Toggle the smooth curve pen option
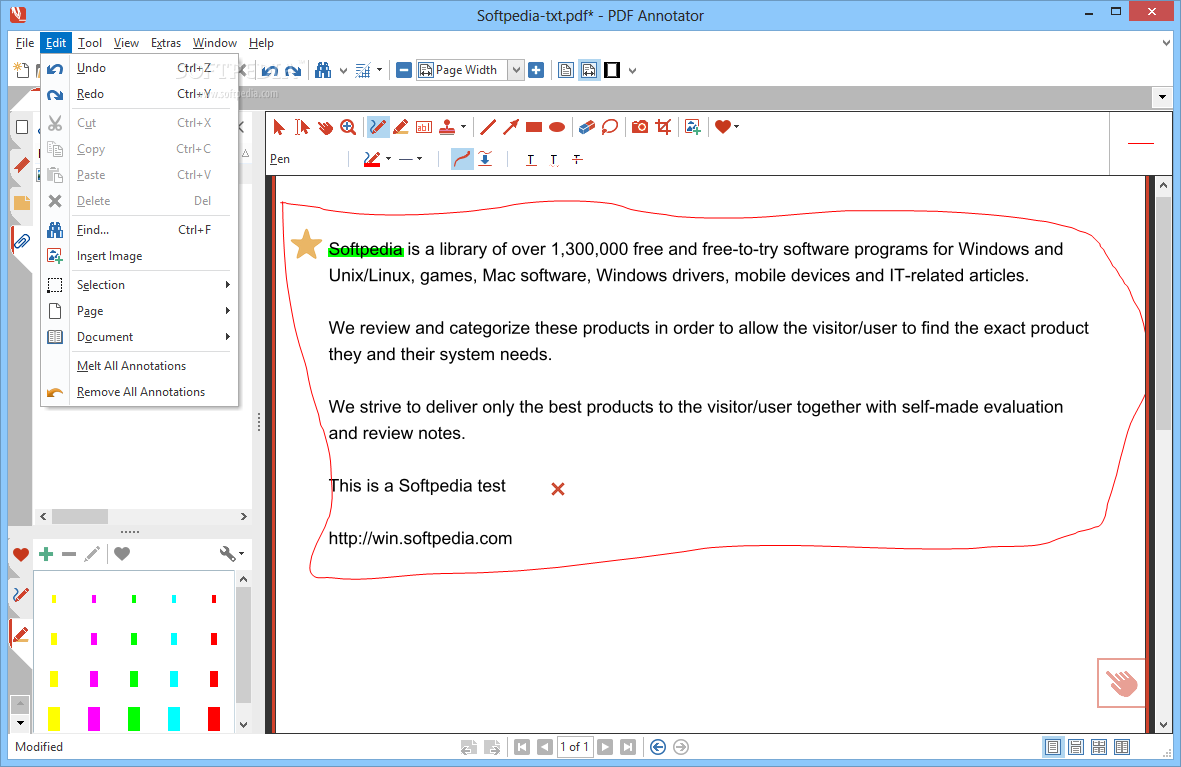This screenshot has width=1181, height=767. 462,159
